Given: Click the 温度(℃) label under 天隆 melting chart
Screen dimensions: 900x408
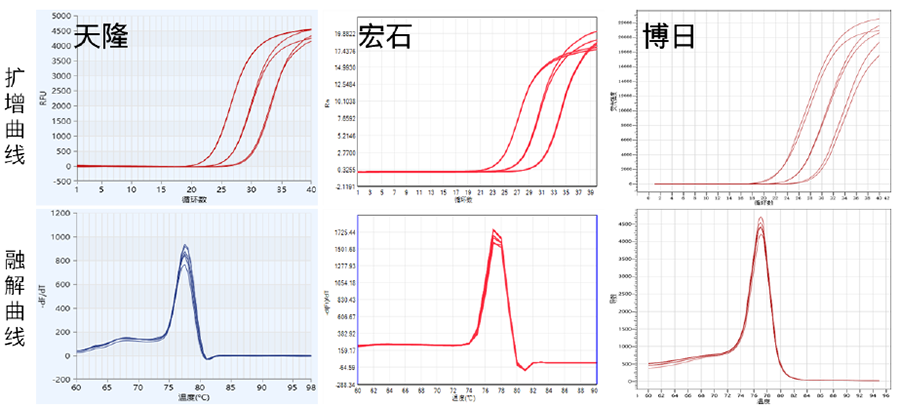Looking at the screenshot, I should click(x=193, y=397).
